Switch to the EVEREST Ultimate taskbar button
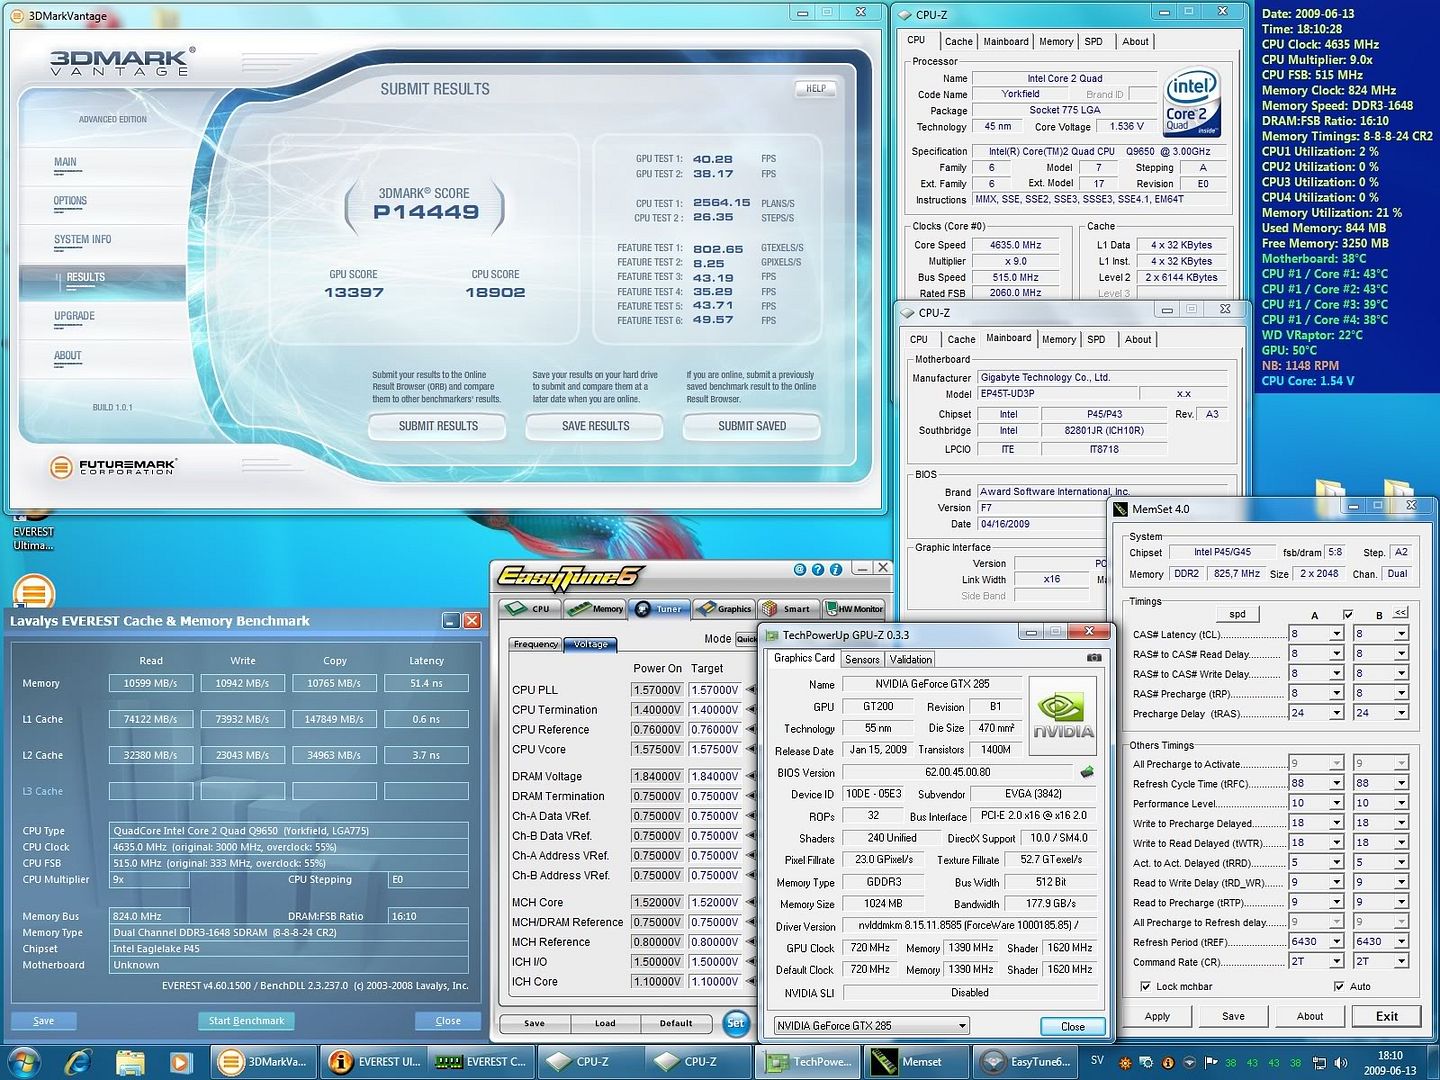The height and width of the screenshot is (1080, 1440). 374,1062
